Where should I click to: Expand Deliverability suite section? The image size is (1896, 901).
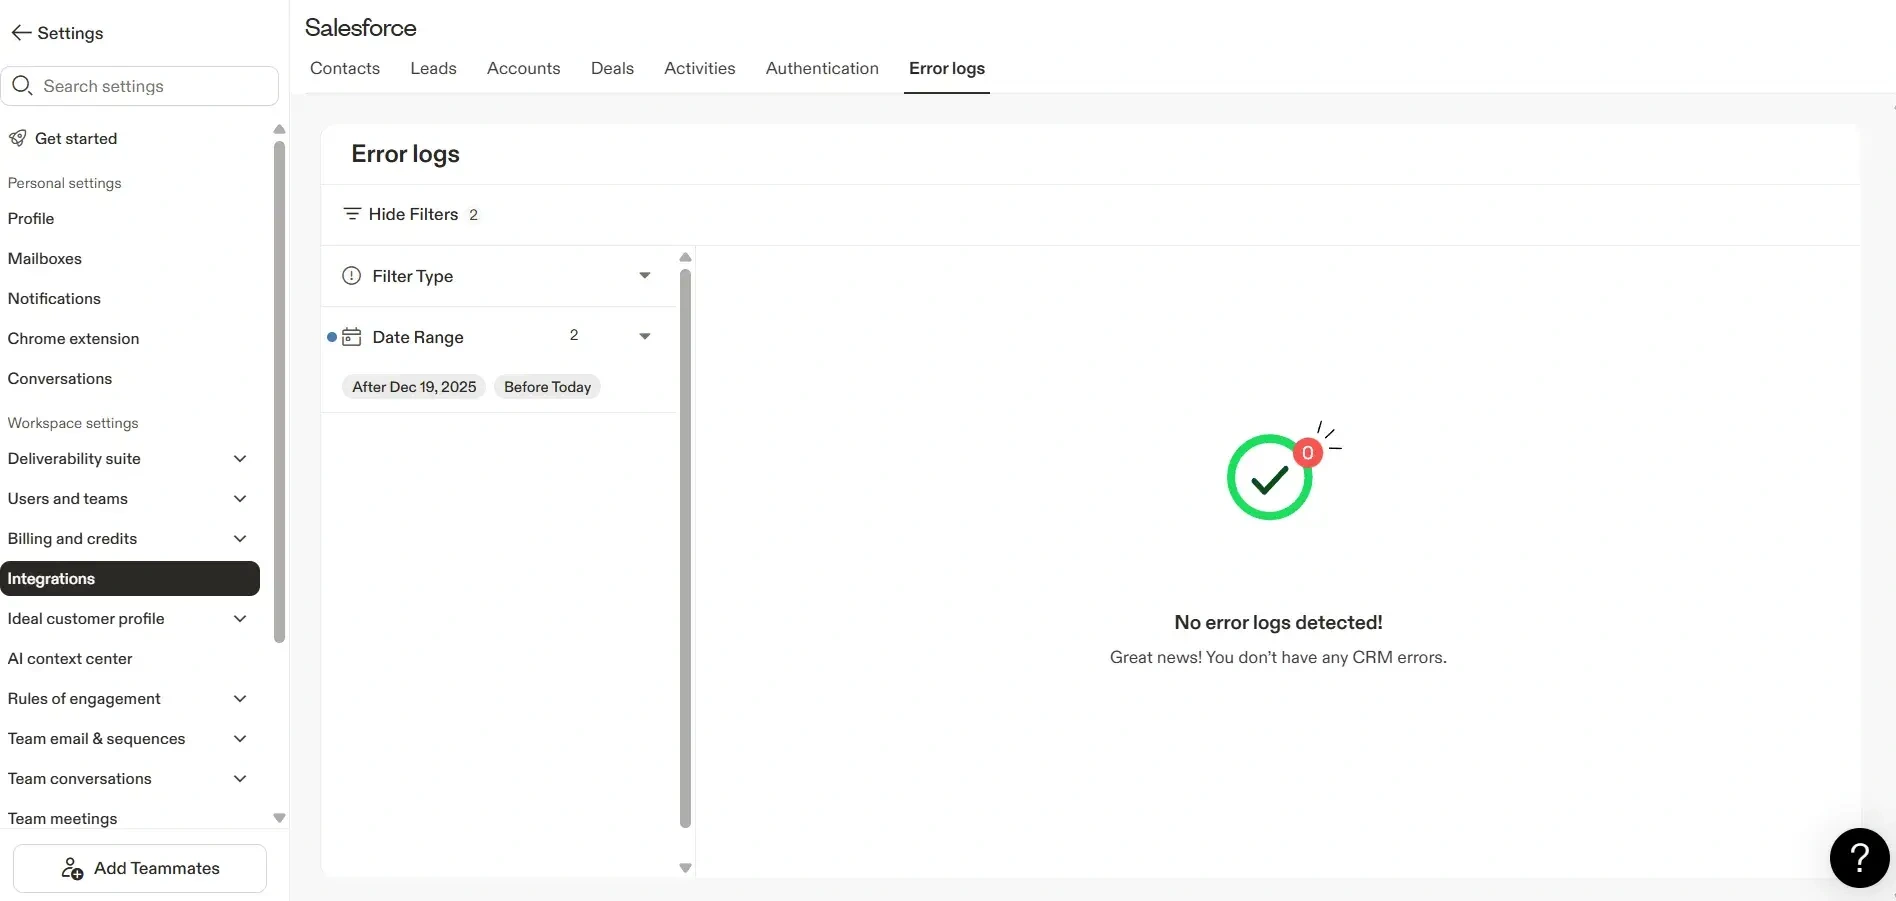[x=240, y=459]
